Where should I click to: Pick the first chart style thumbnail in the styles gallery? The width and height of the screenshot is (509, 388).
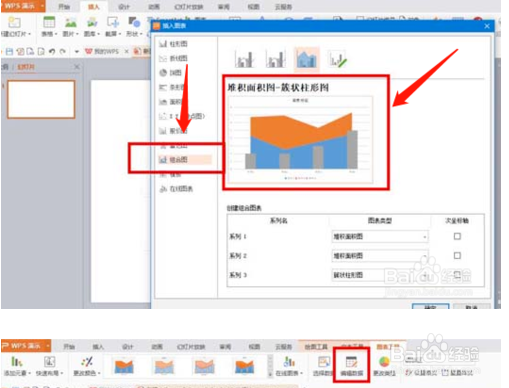124,366
